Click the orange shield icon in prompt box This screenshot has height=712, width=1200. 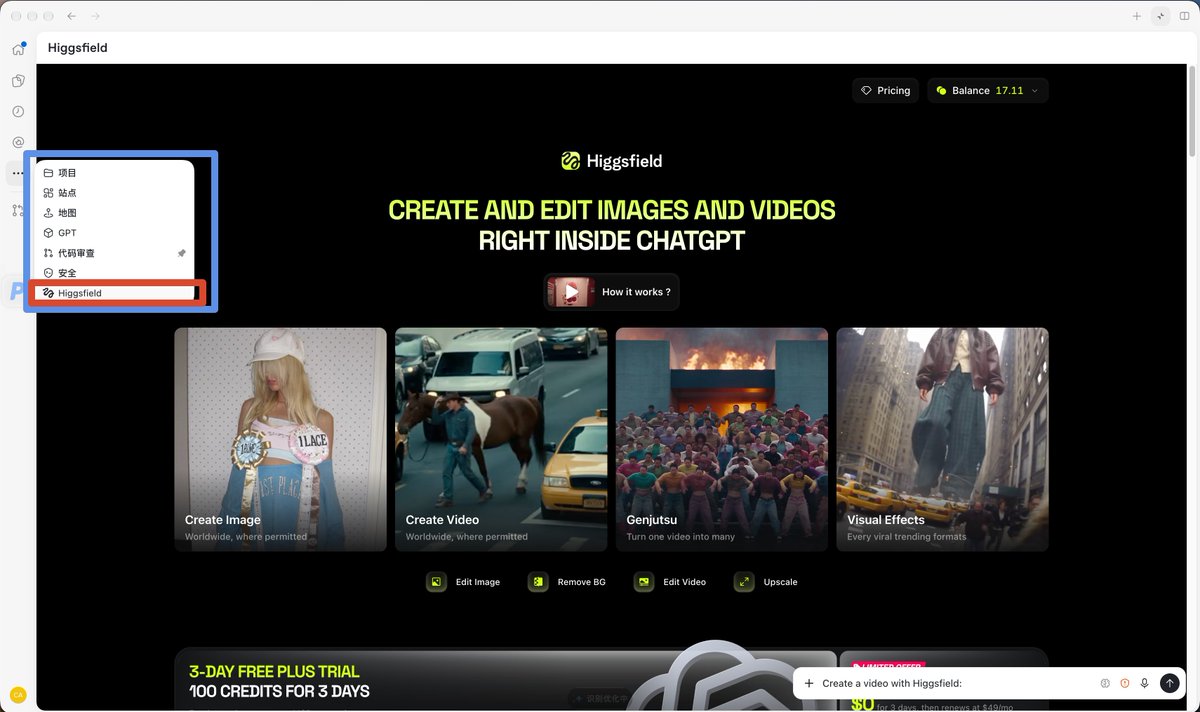pyautogui.click(x=1125, y=683)
